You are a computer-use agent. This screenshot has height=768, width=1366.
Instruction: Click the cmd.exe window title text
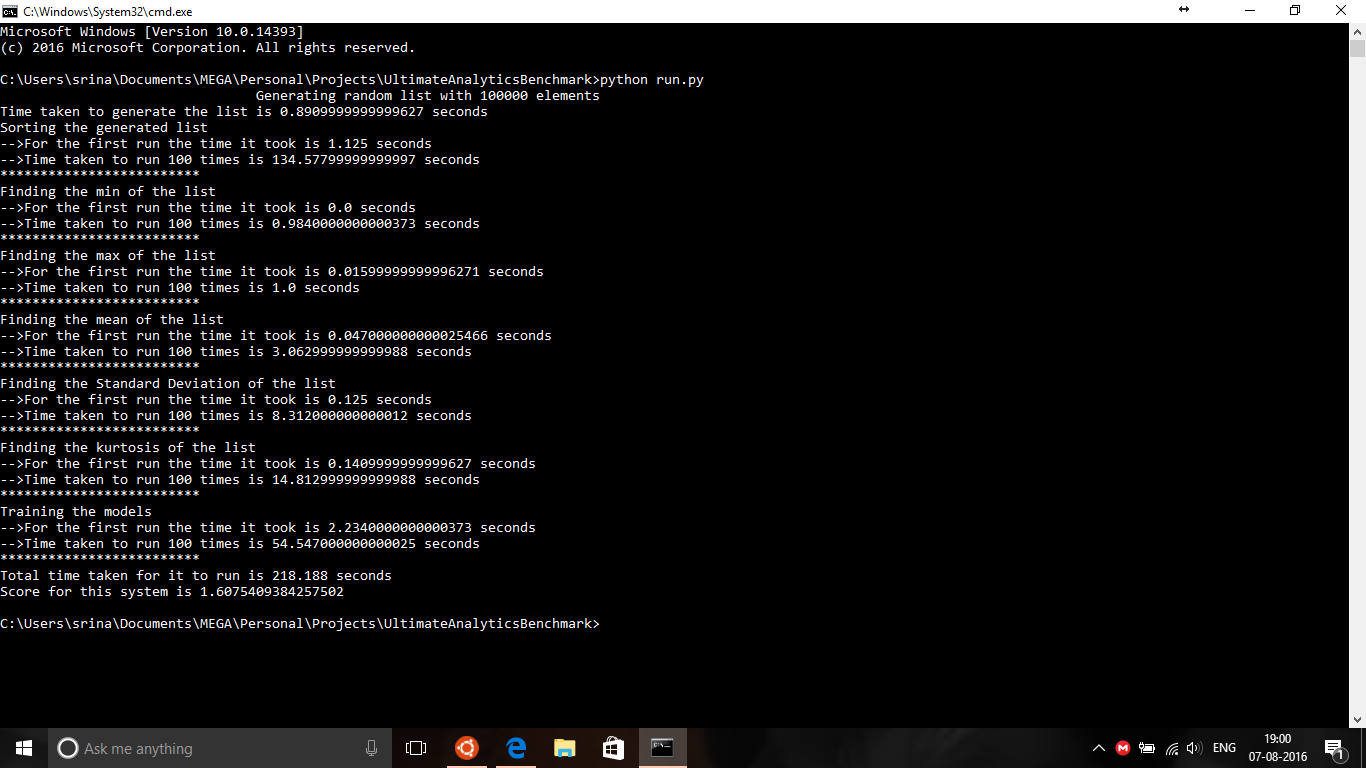coord(108,11)
